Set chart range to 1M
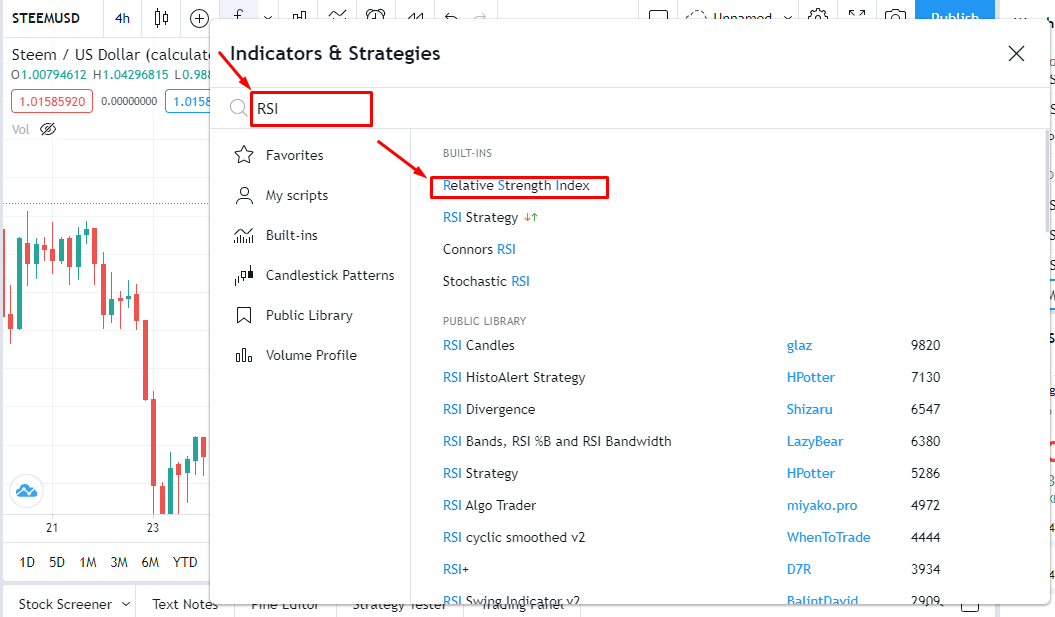 pyautogui.click(x=88, y=562)
